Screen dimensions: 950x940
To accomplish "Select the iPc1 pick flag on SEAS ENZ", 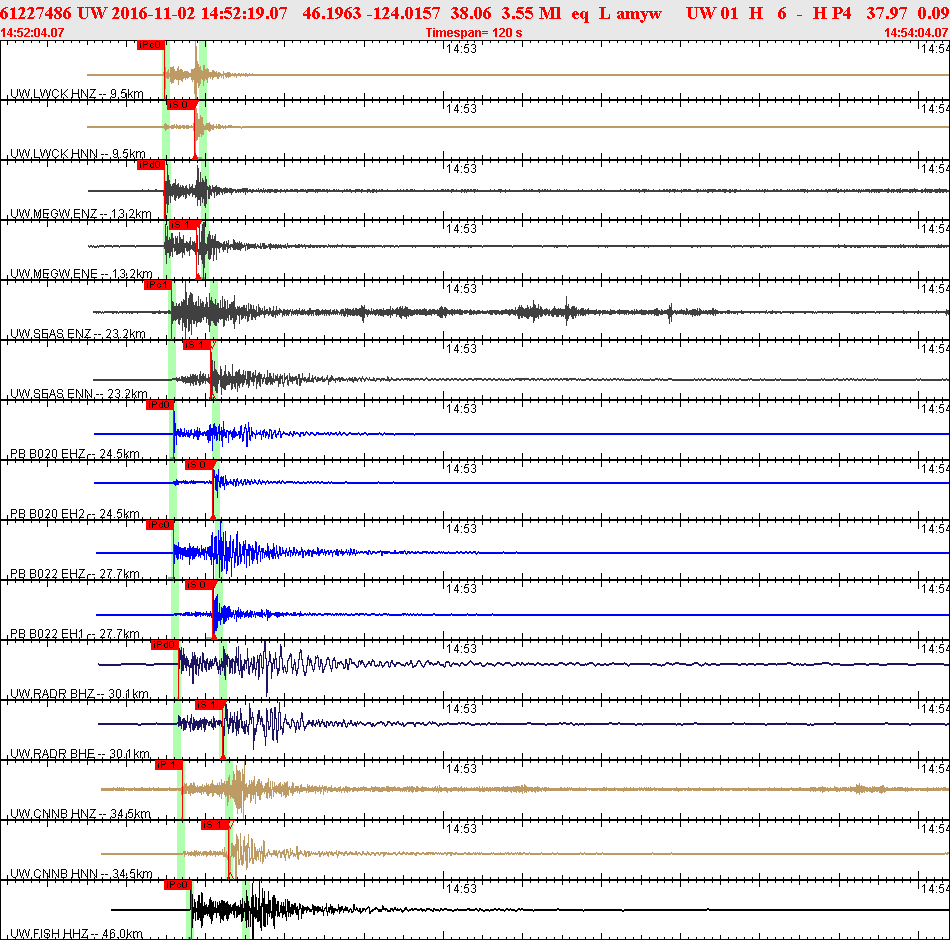I will pos(158,285).
